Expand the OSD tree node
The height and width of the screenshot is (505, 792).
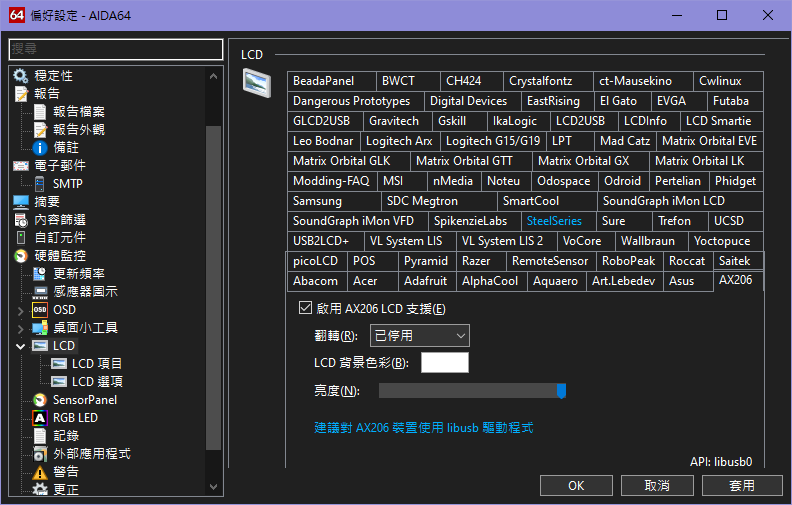click(x=20, y=310)
